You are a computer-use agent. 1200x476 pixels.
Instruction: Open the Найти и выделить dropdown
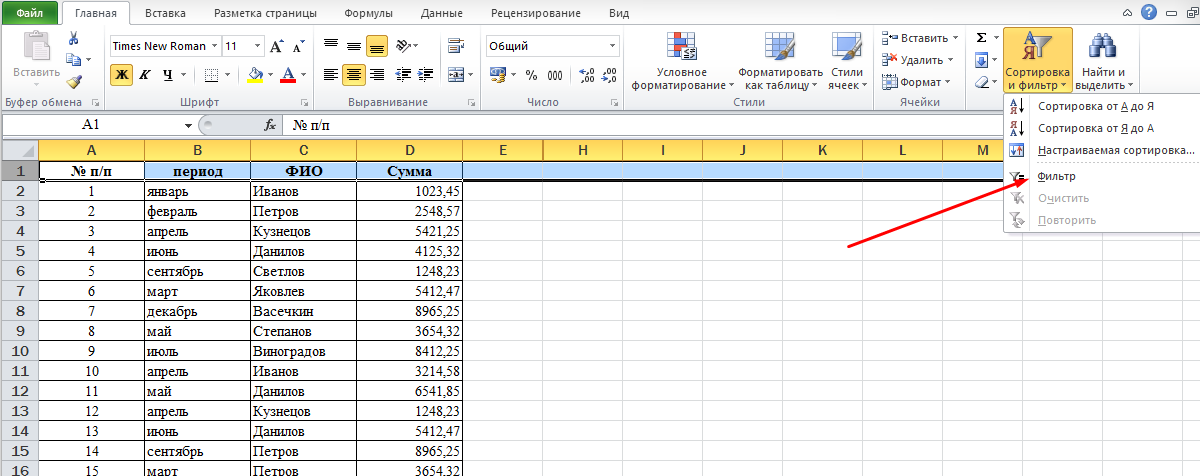click(1103, 60)
